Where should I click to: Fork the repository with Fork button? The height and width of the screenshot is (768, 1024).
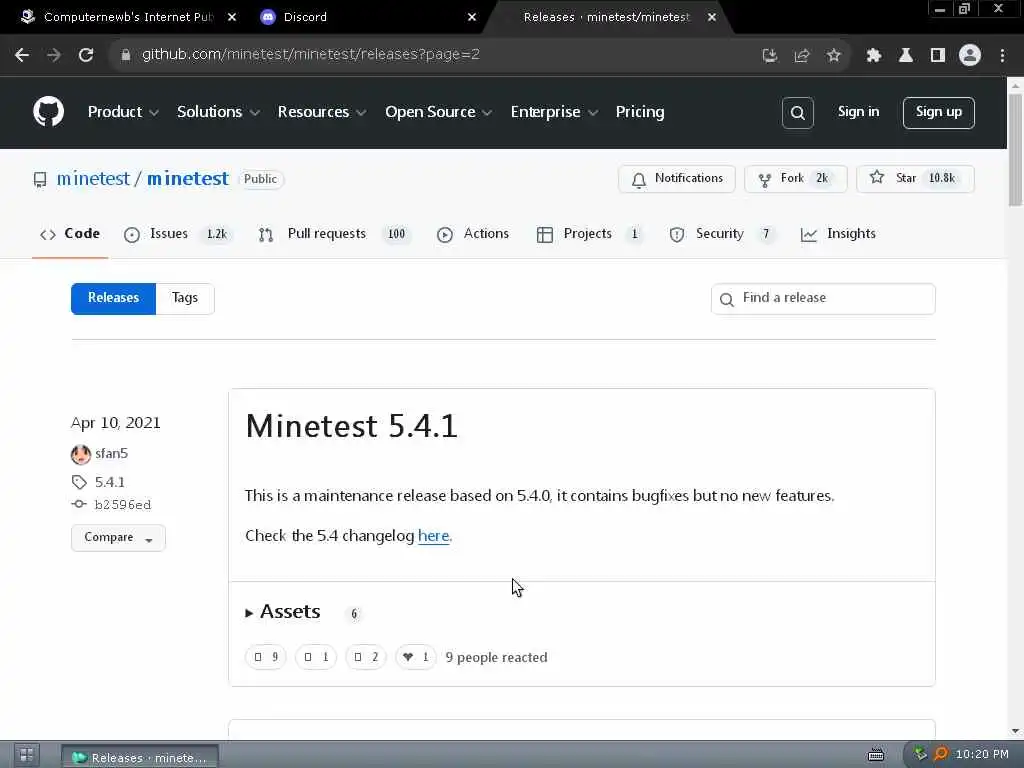click(795, 179)
